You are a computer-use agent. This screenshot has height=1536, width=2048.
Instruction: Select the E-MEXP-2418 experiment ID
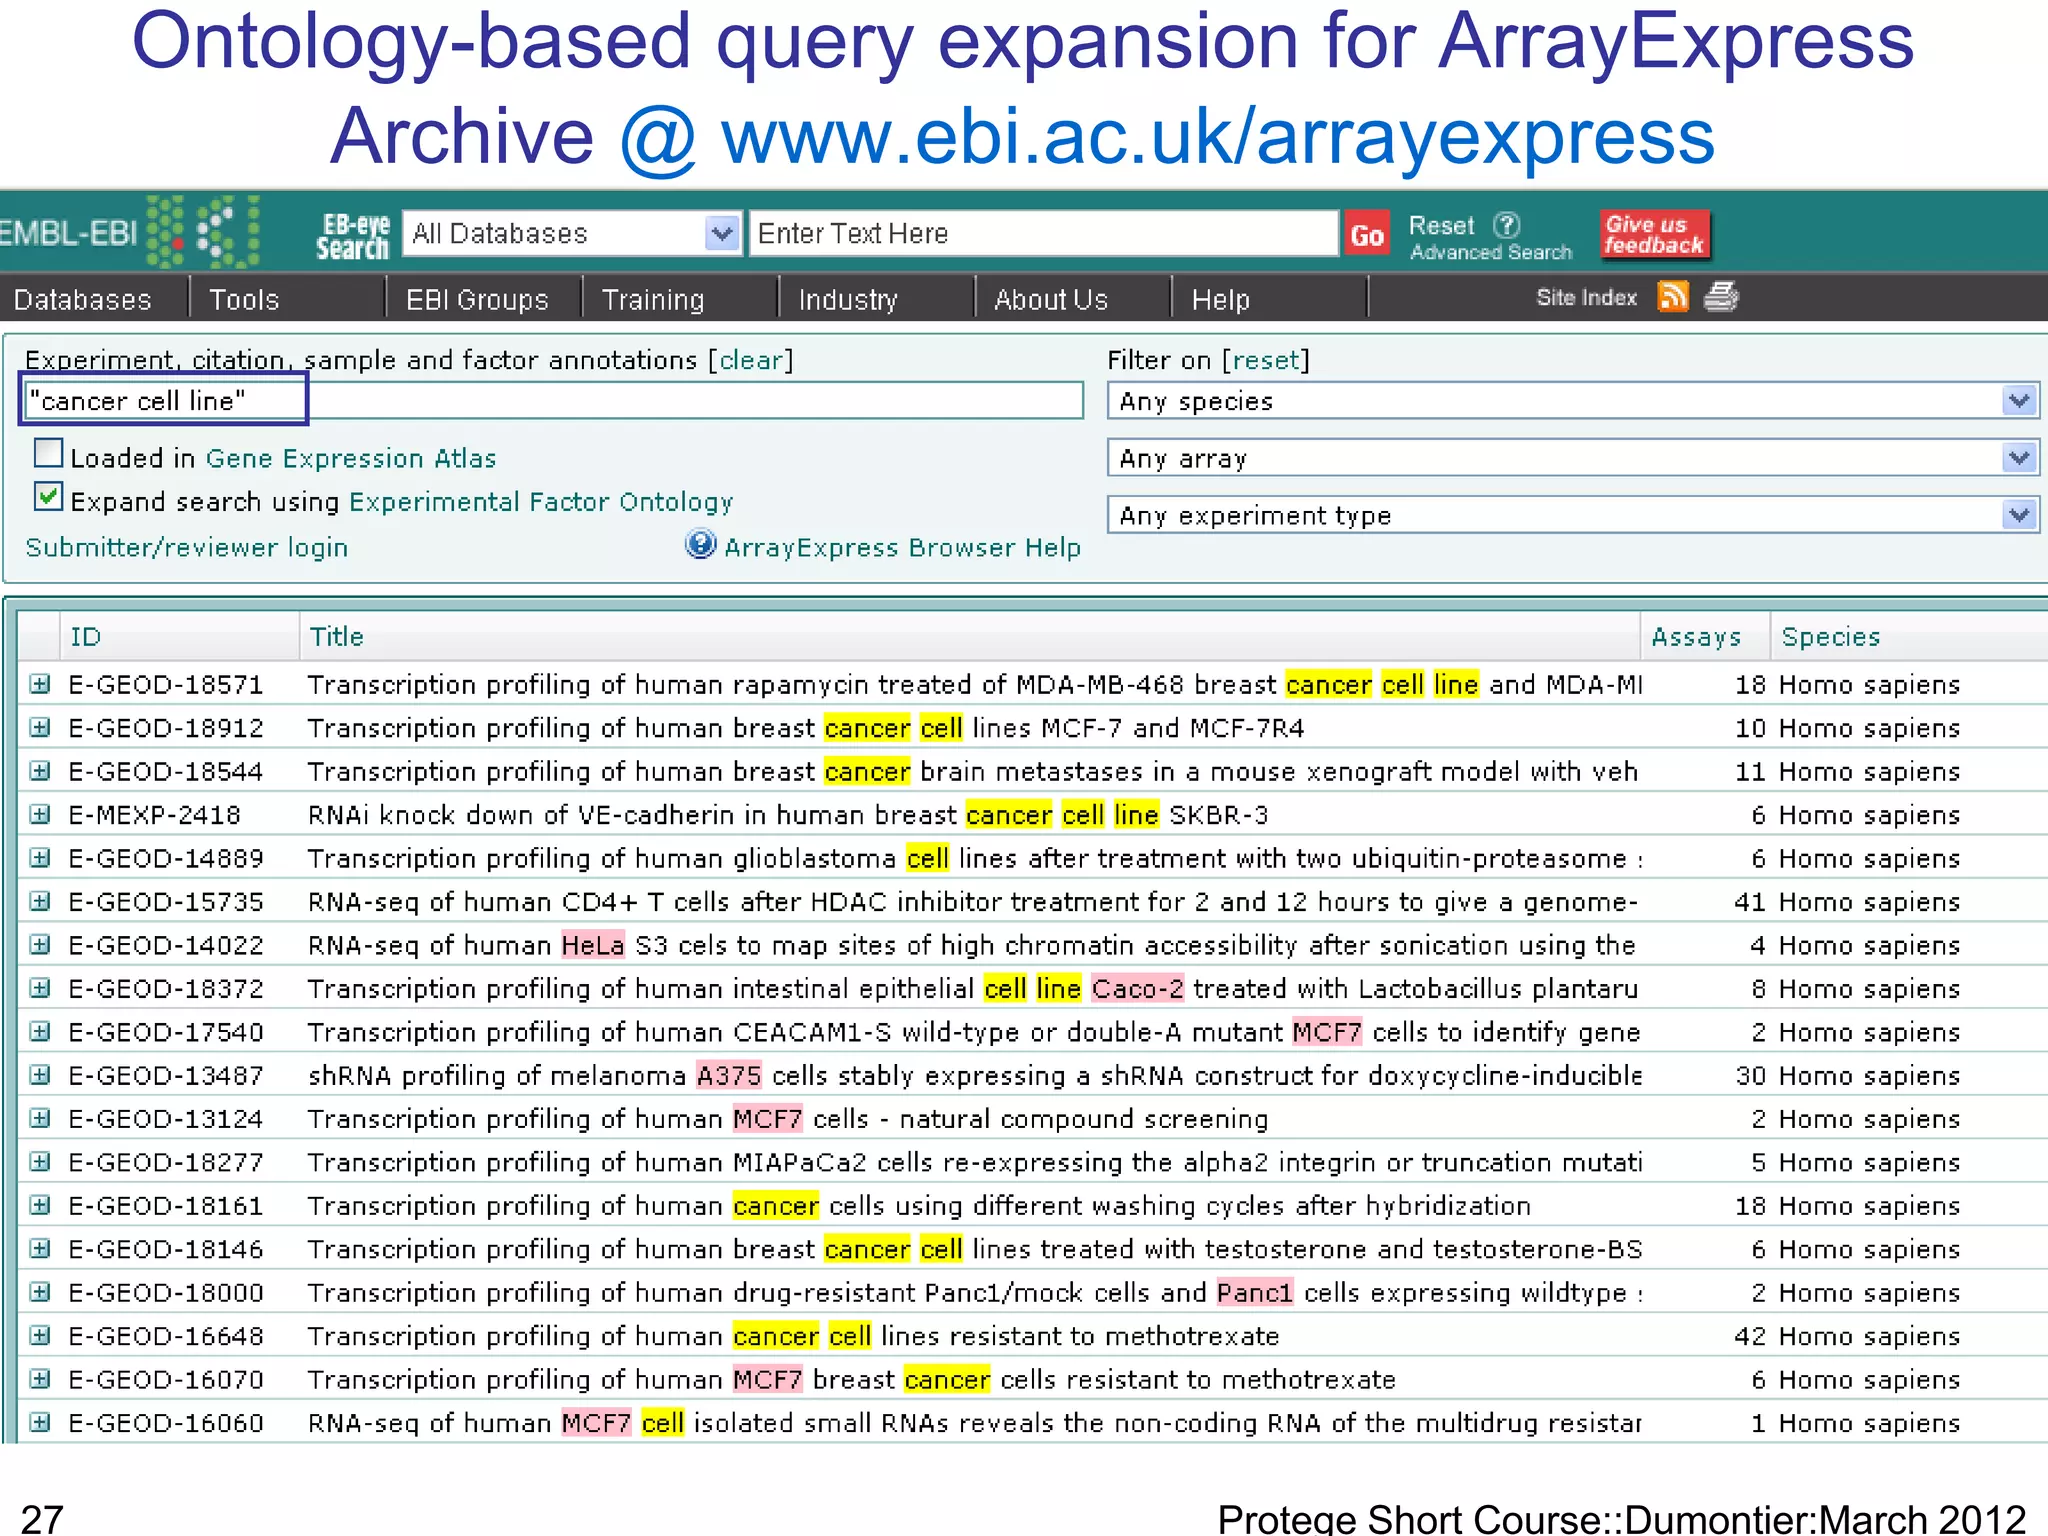155,815
